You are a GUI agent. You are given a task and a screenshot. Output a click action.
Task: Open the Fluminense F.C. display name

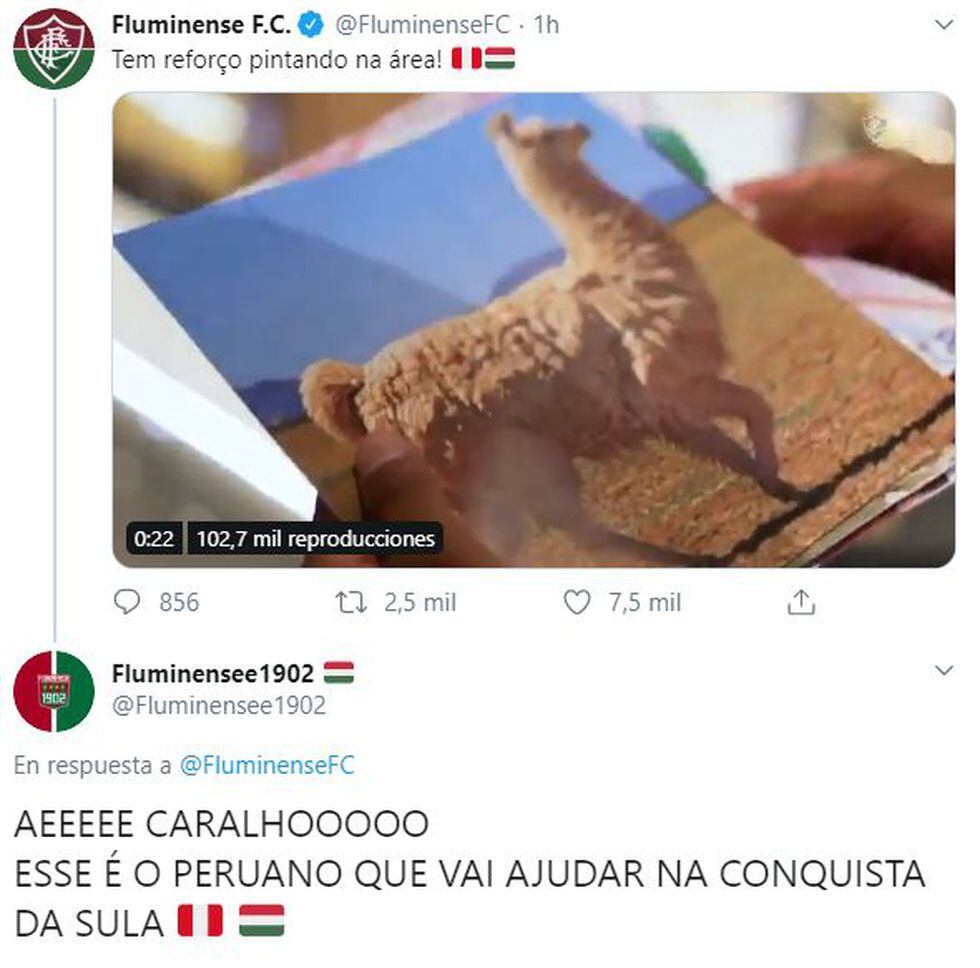coord(201,26)
